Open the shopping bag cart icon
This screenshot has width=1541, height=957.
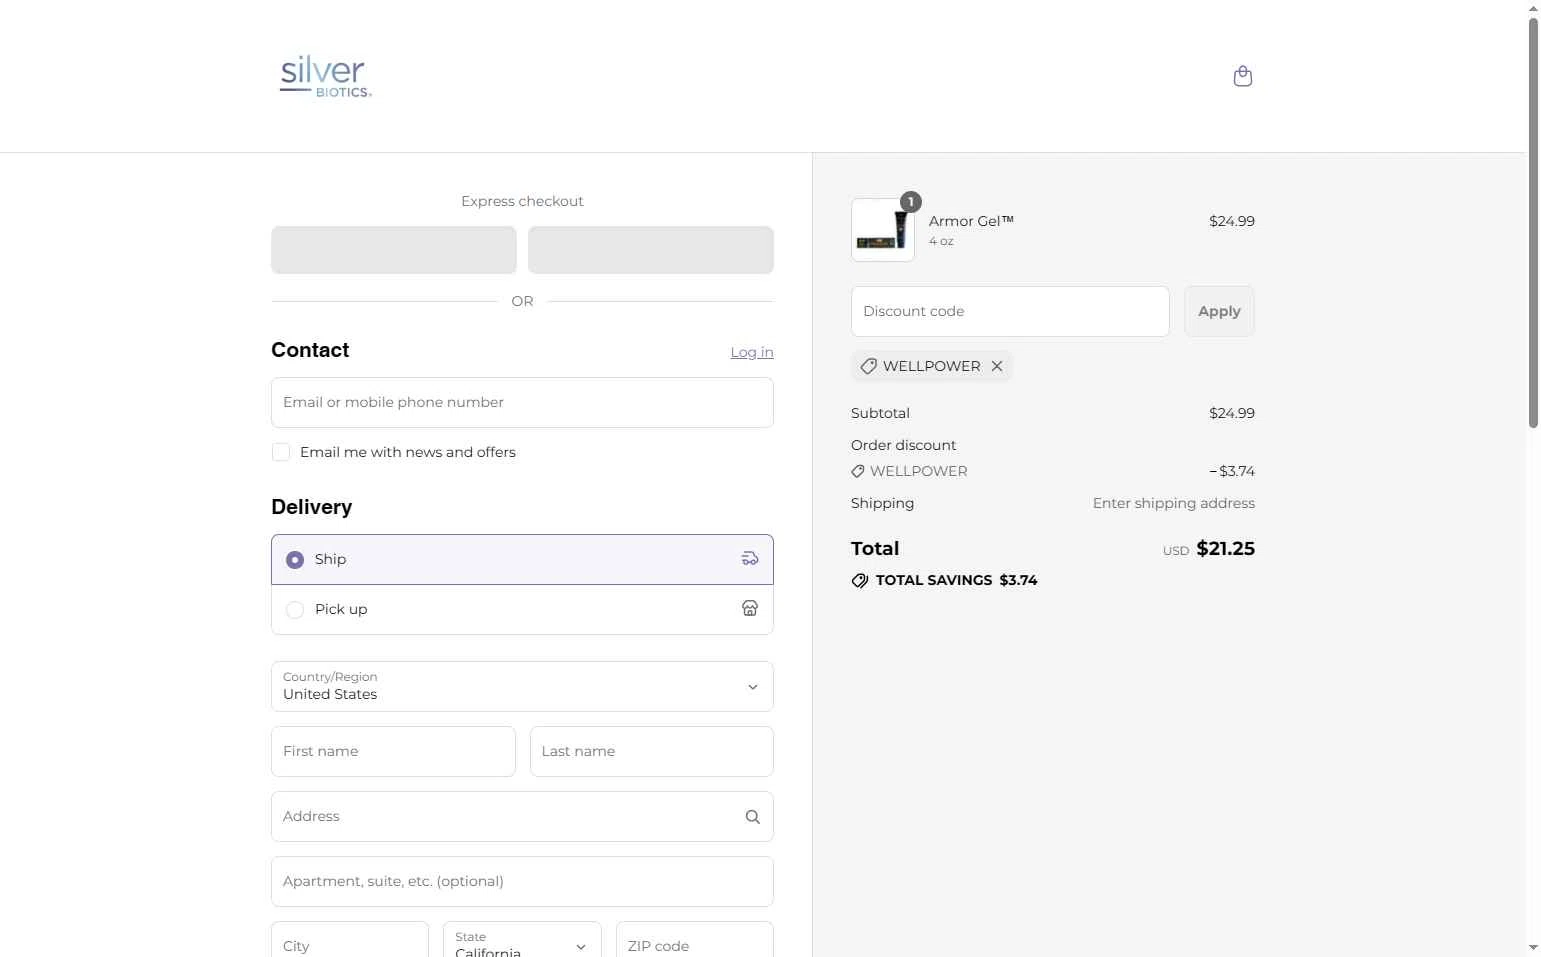tap(1243, 76)
